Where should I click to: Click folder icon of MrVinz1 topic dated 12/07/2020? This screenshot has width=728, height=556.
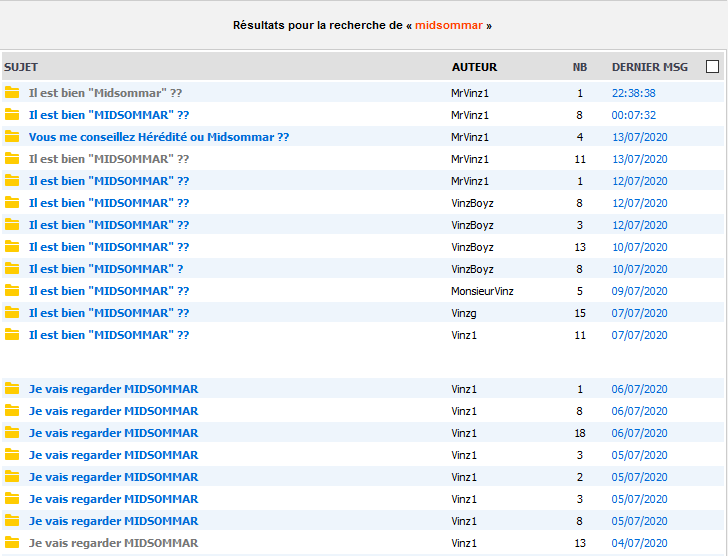(12, 181)
